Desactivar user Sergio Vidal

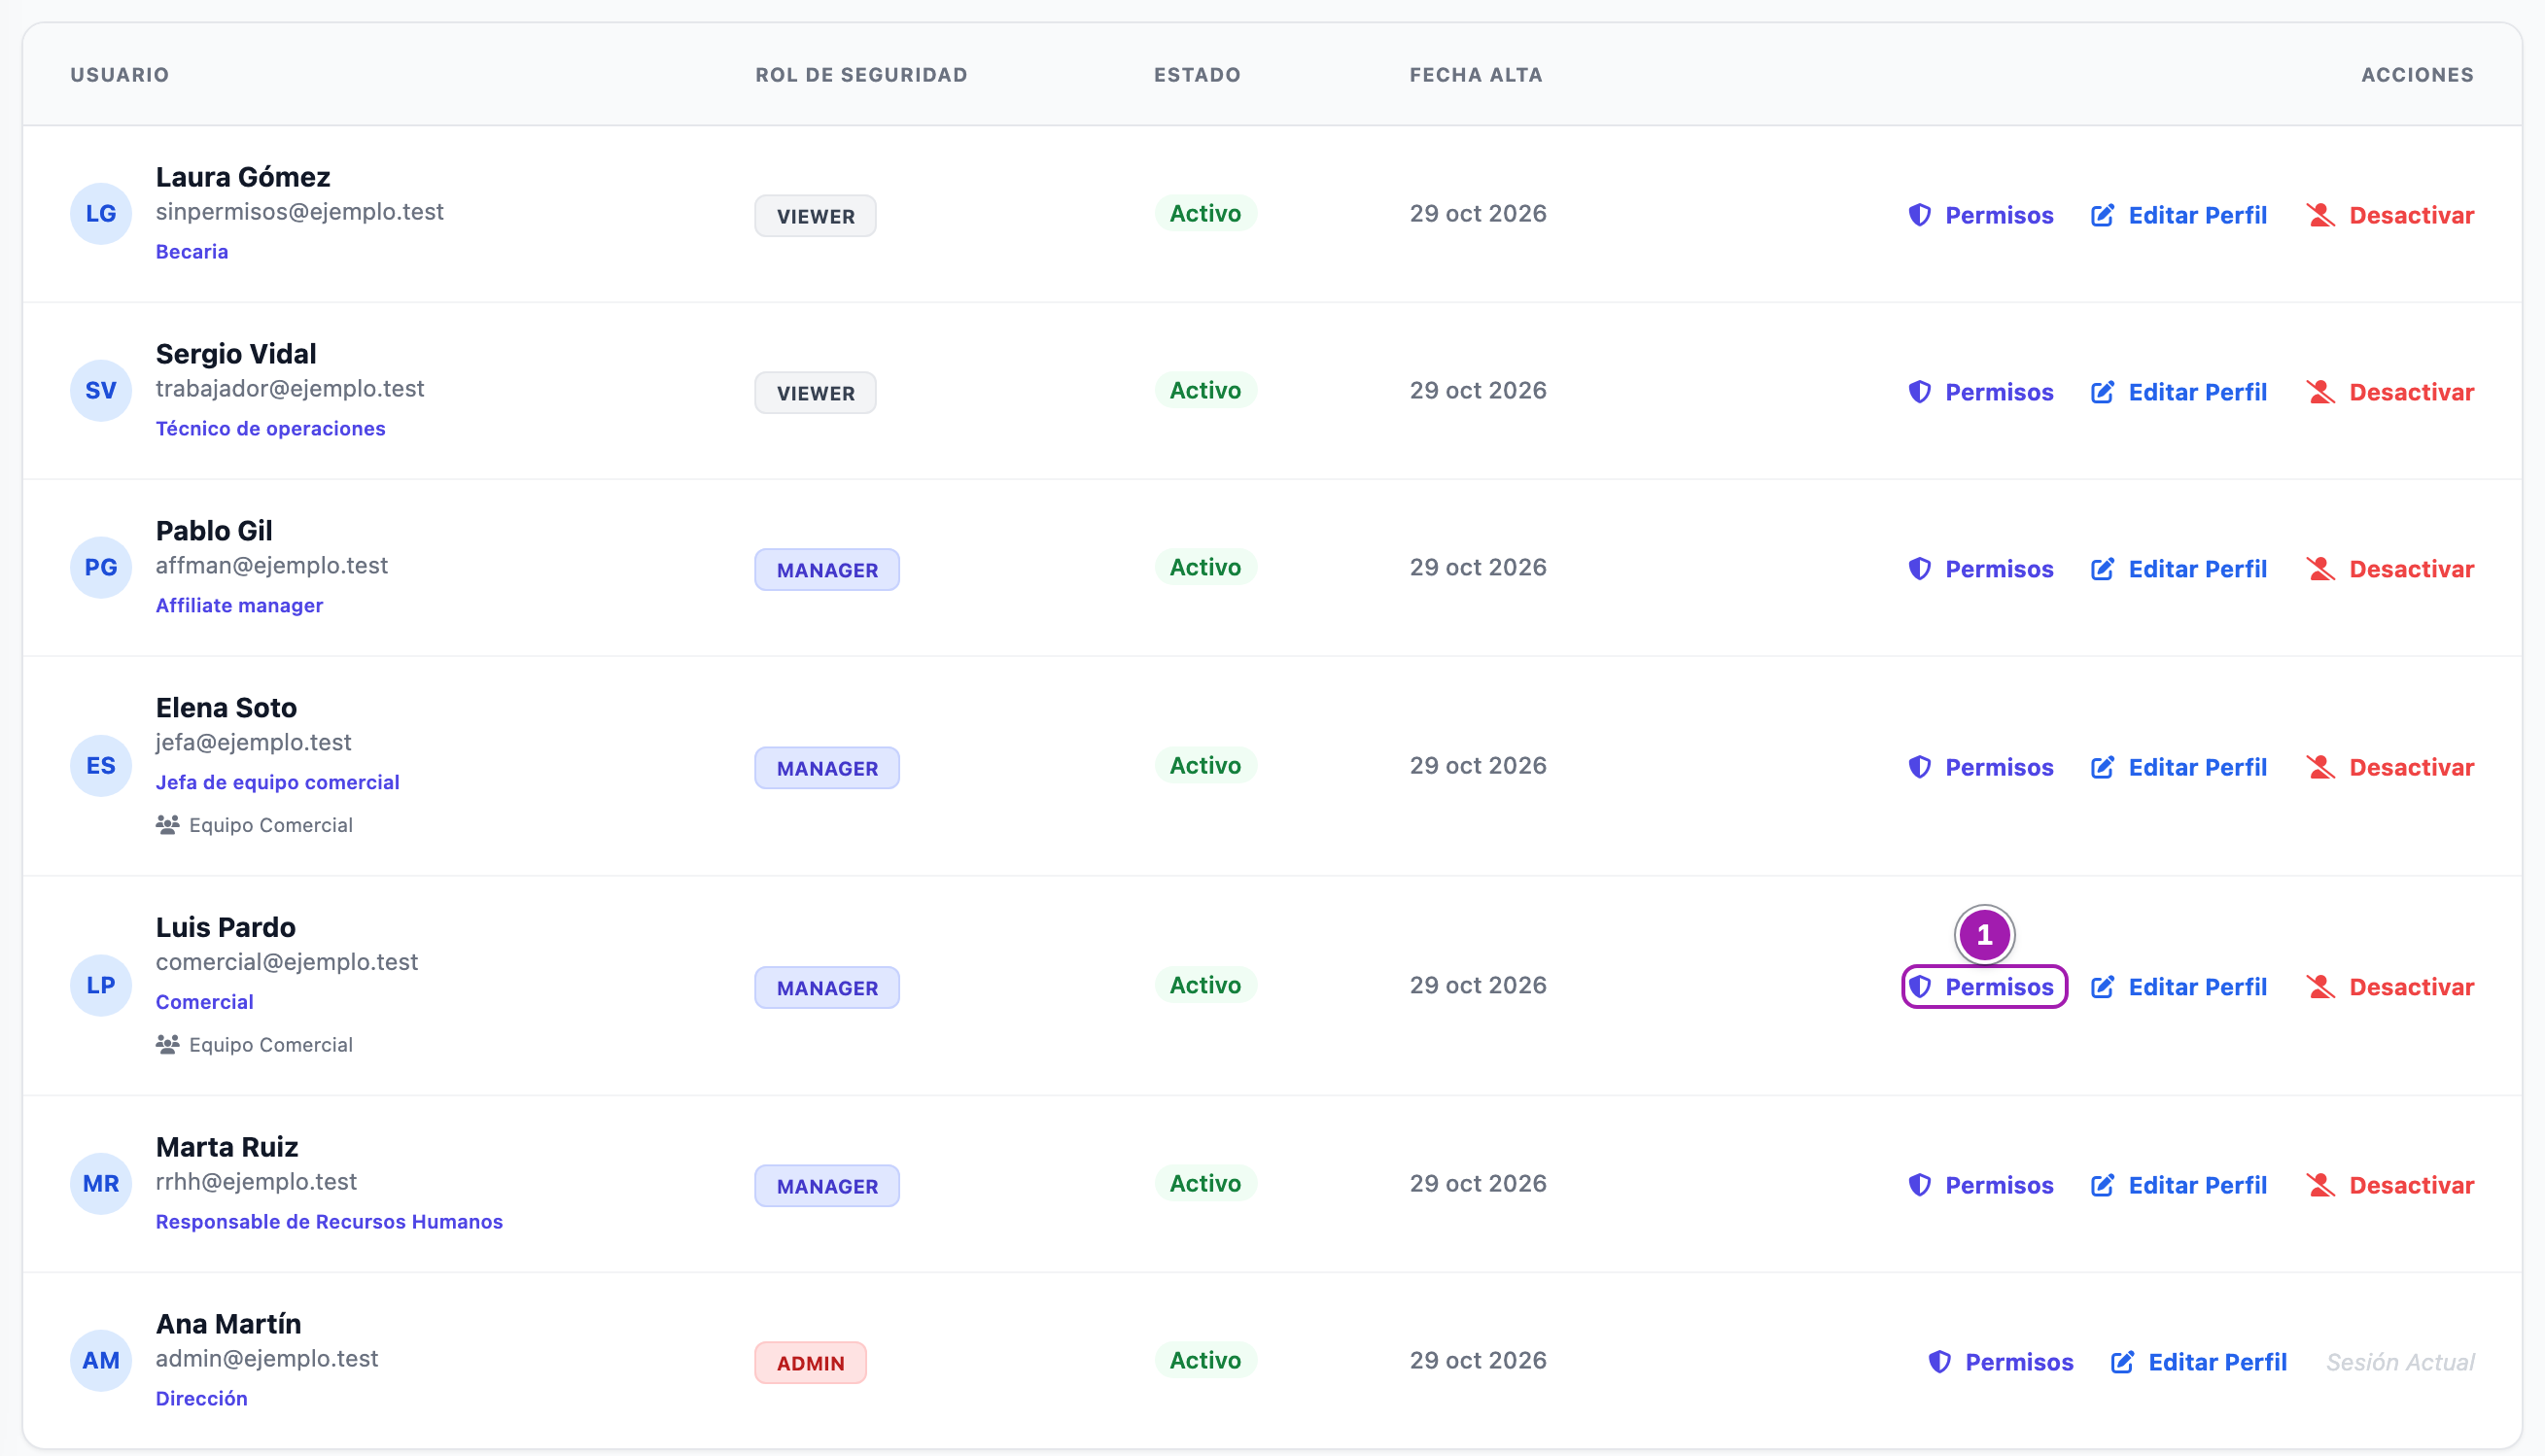(x=2390, y=392)
